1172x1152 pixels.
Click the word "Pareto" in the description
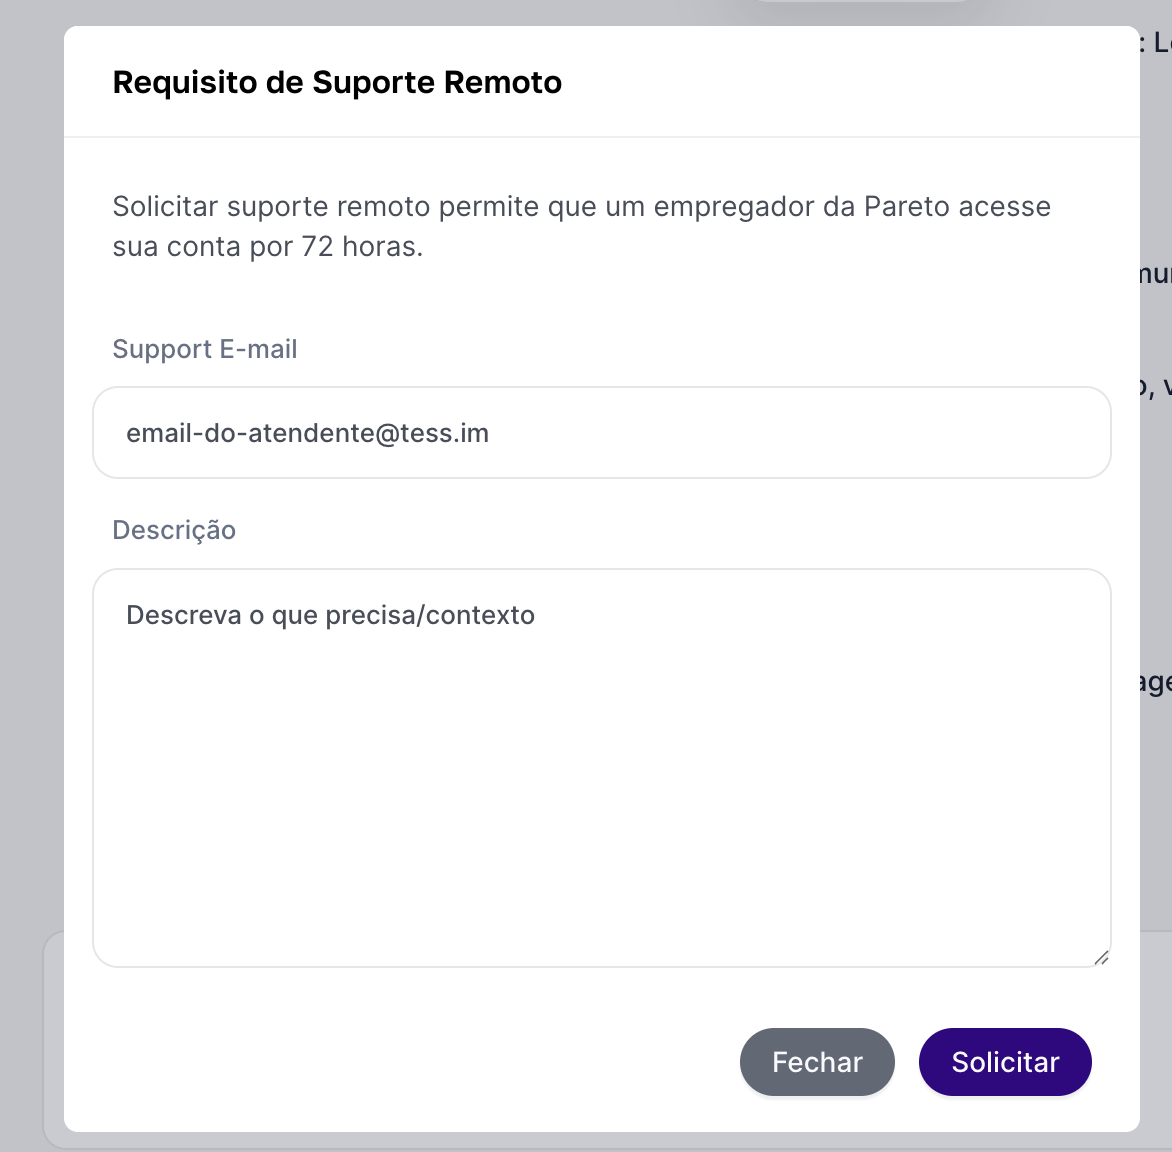click(x=906, y=207)
